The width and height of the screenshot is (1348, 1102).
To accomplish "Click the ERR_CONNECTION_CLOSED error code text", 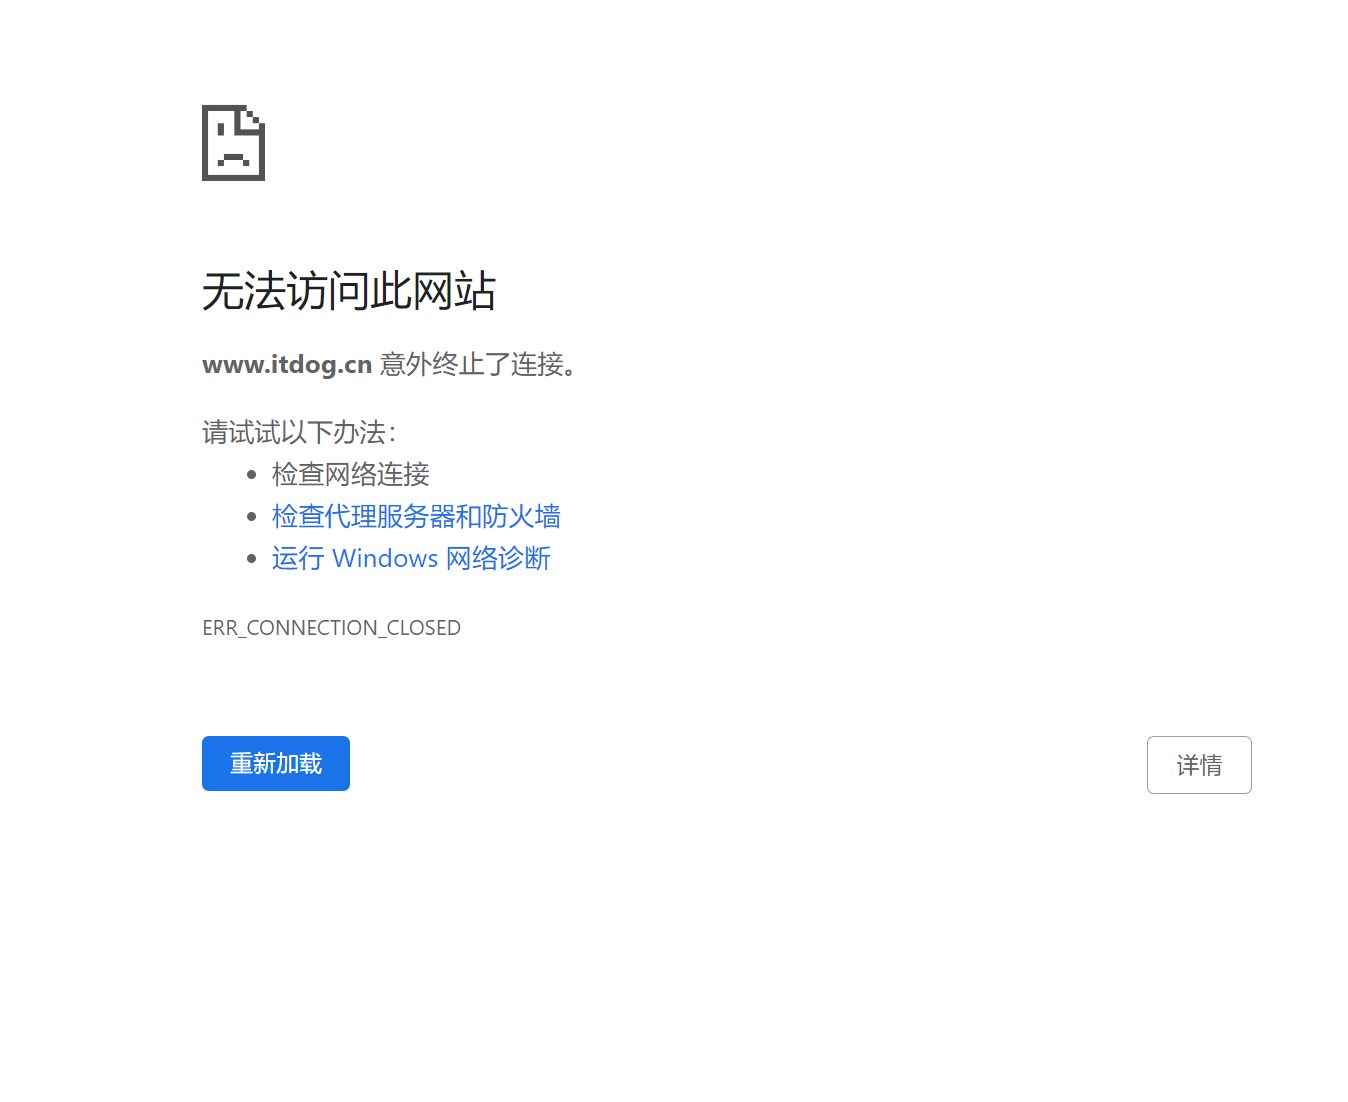I will tap(332, 628).
